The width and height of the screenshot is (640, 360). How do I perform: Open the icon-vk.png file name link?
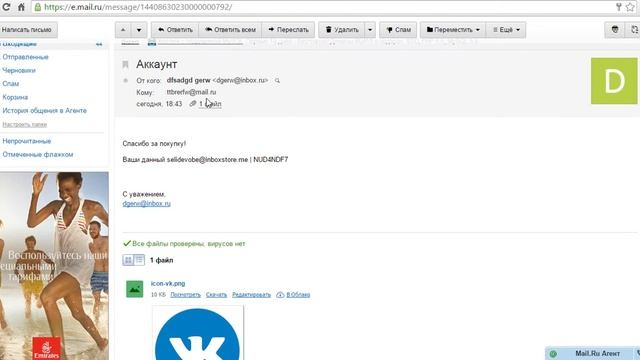click(x=168, y=283)
